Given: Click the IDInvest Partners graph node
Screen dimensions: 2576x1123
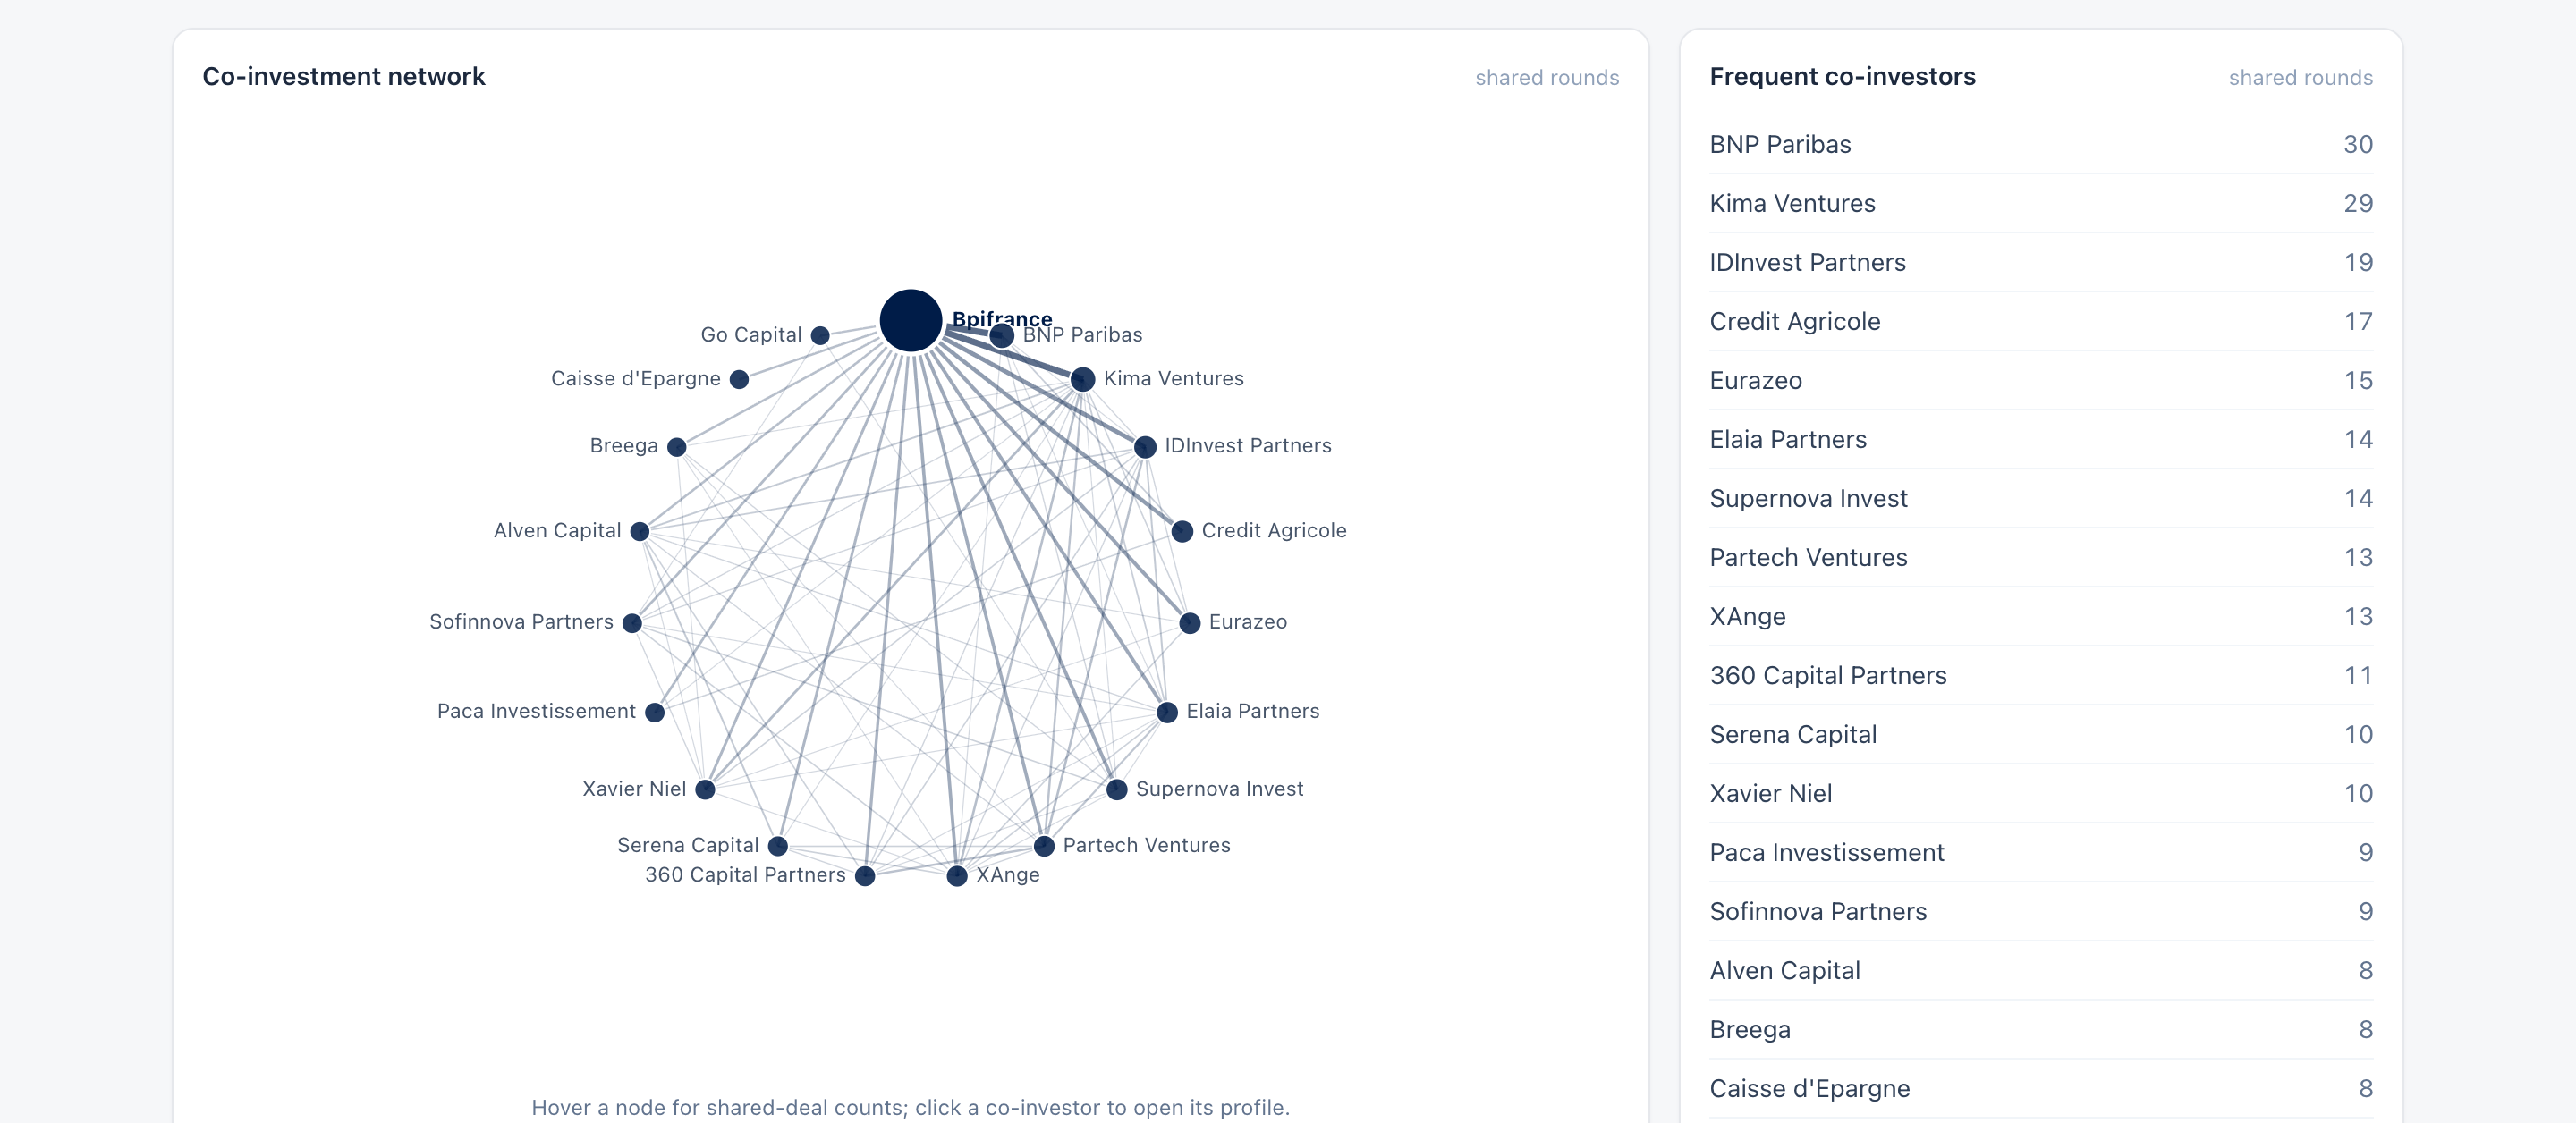Looking at the screenshot, I should tap(1145, 446).
